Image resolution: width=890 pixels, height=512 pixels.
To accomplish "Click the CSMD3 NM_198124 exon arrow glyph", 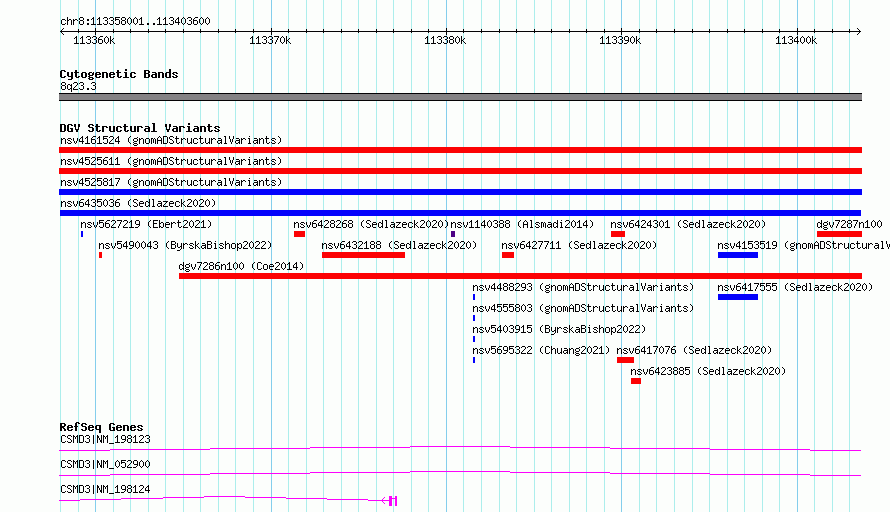I will [390, 500].
